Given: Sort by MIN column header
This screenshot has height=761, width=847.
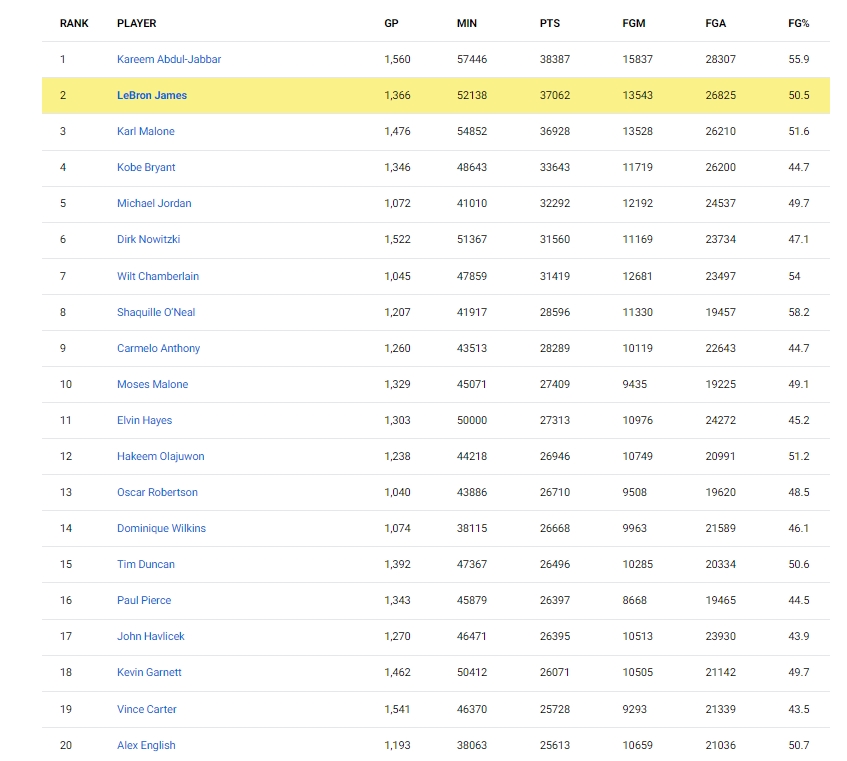Looking at the screenshot, I should (x=467, y=24).
